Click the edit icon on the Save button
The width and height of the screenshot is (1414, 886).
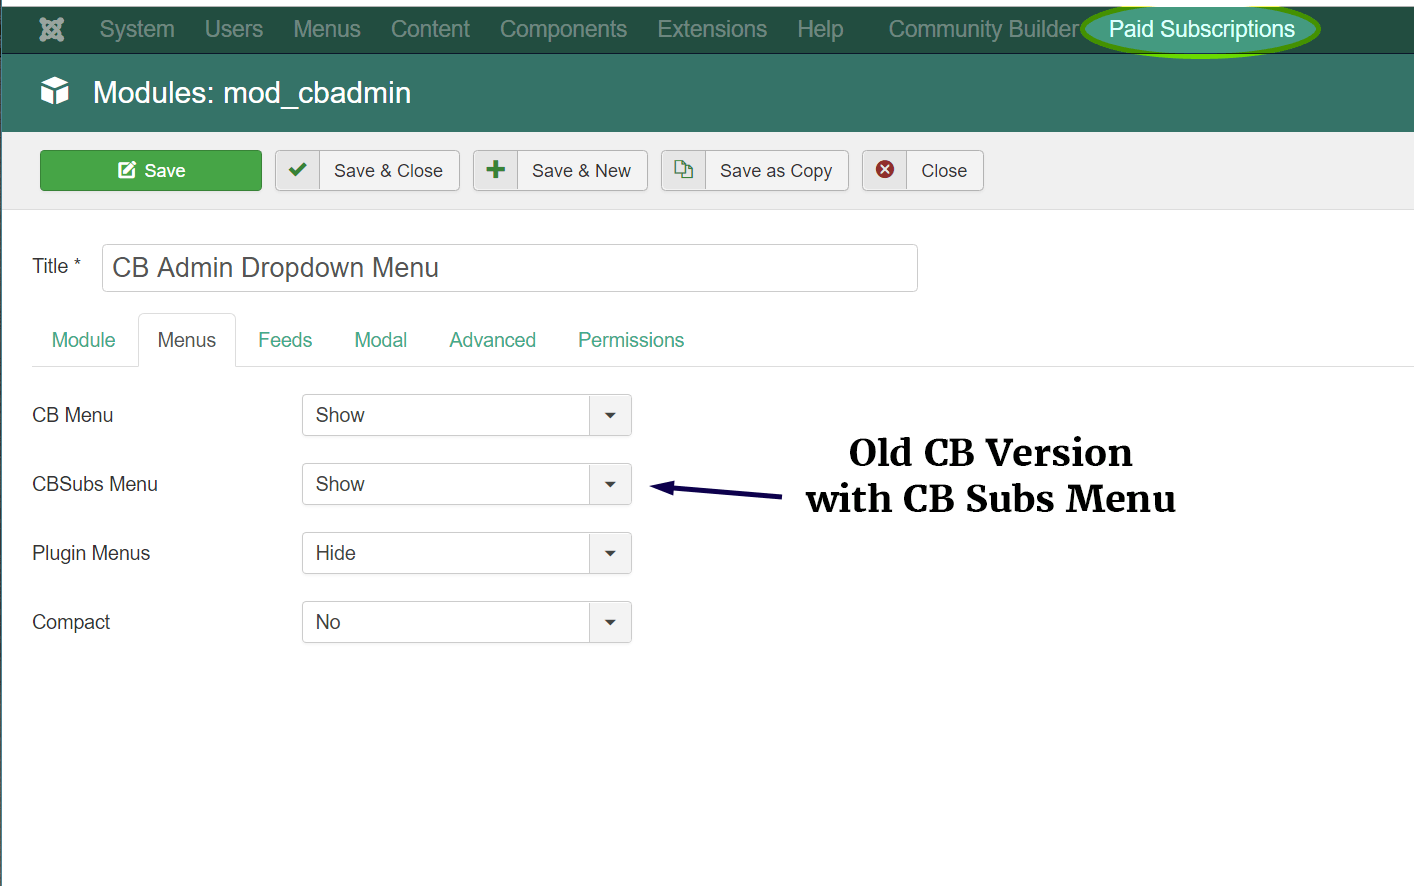[x=127, y=170]
